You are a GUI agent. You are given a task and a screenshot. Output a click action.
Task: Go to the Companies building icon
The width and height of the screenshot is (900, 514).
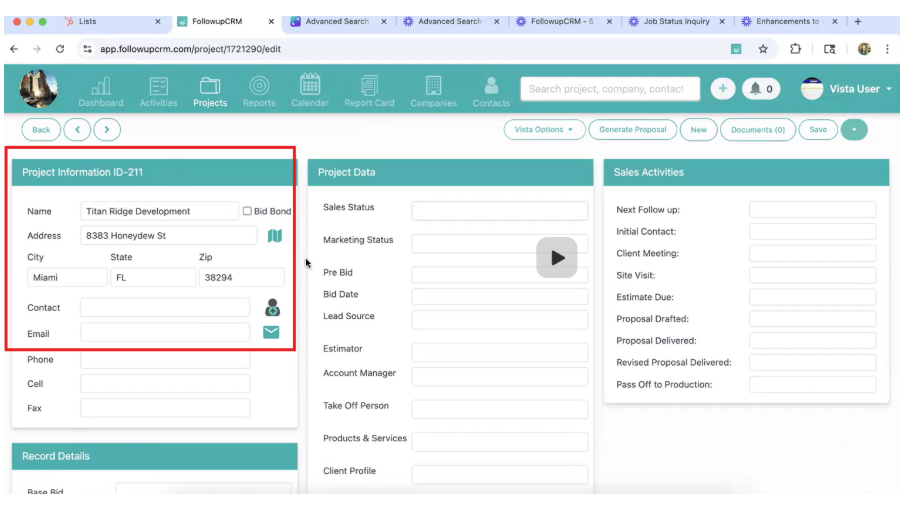click(433, 85)
